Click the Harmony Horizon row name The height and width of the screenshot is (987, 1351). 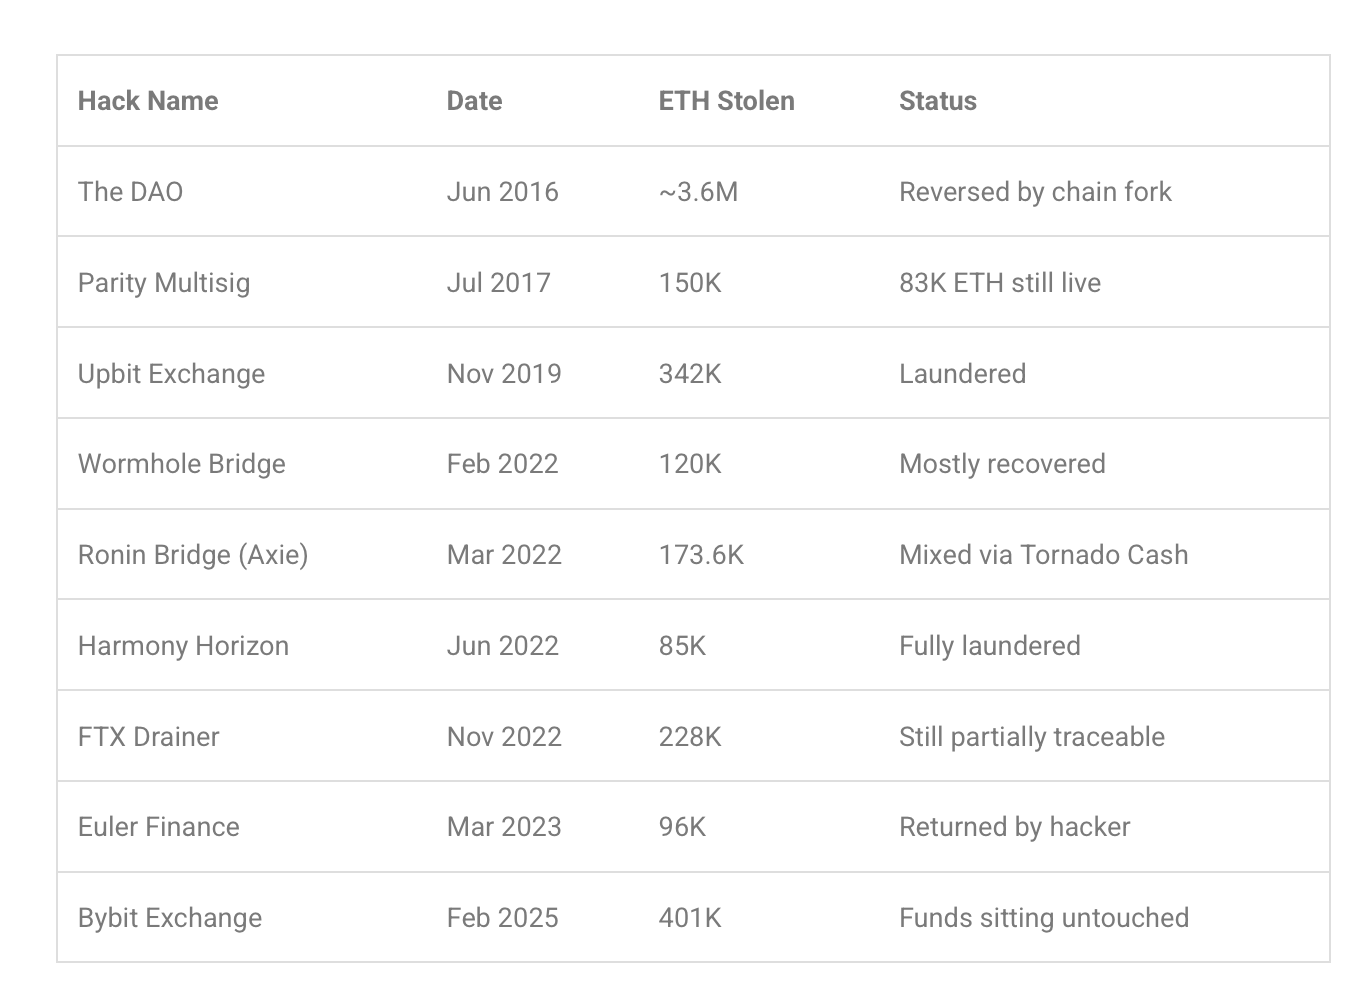point(183,646)
